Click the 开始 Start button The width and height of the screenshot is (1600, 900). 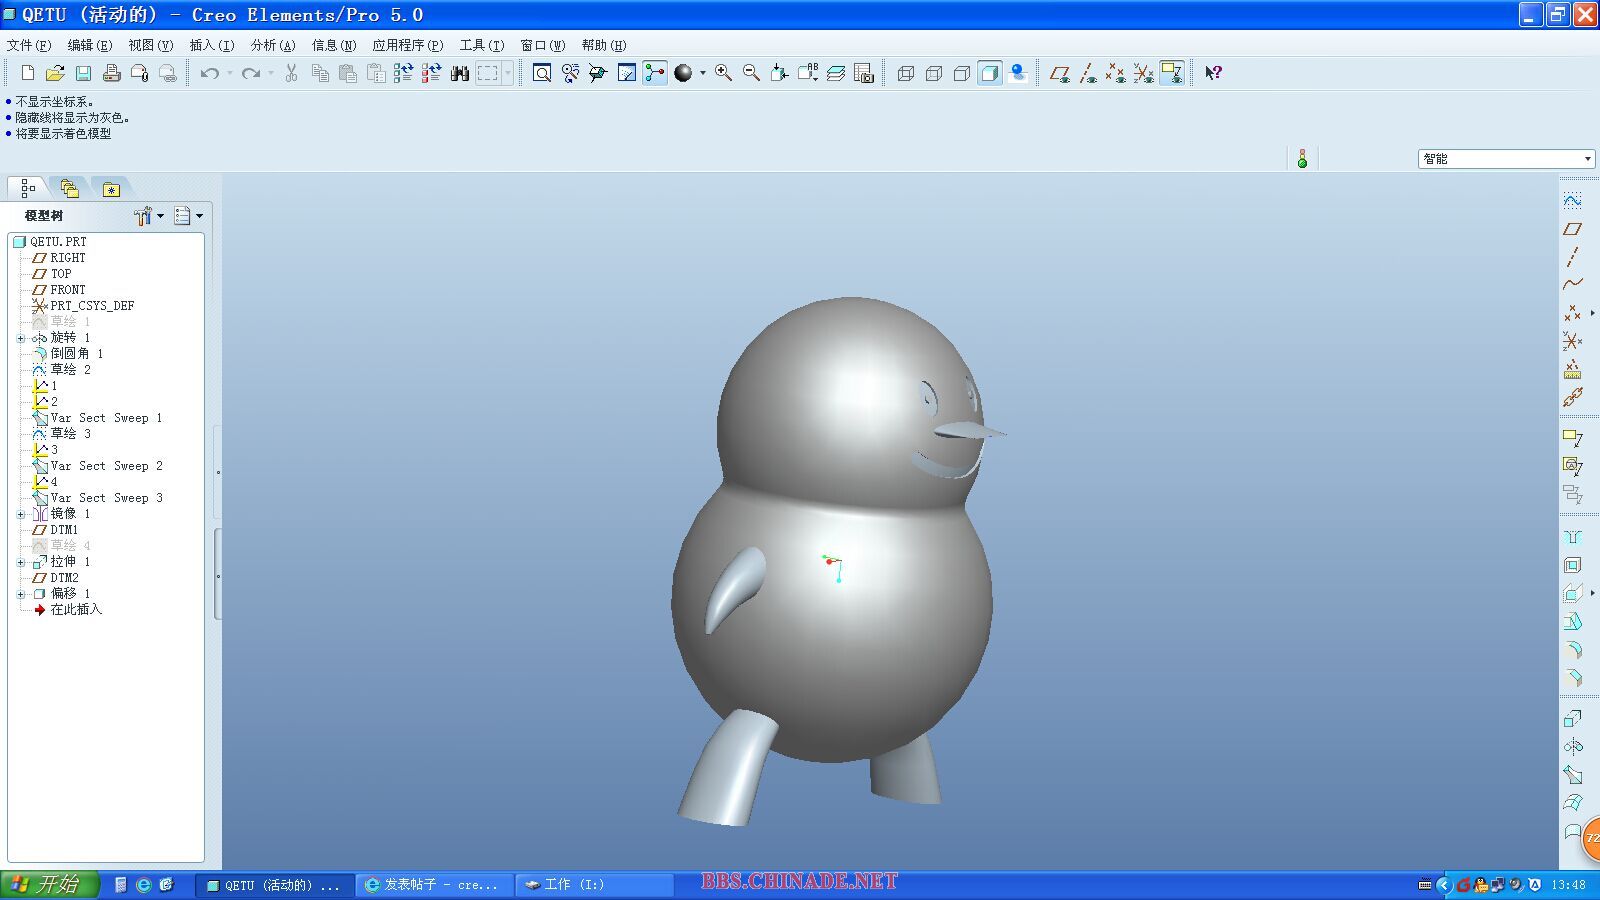50,884
